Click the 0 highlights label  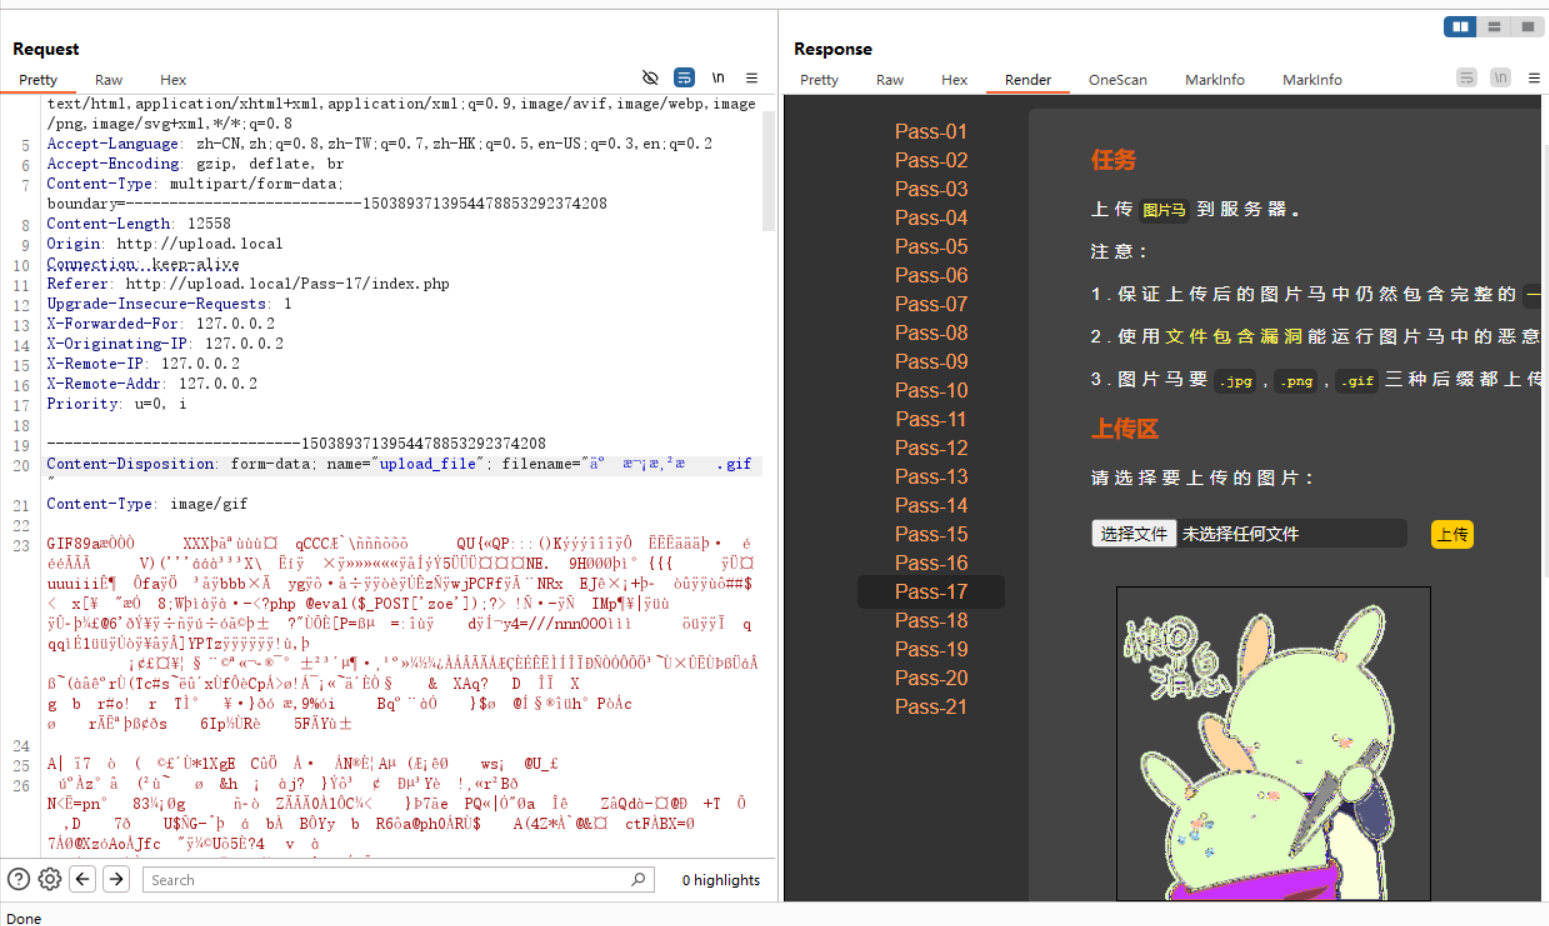[x=721, y=880]
